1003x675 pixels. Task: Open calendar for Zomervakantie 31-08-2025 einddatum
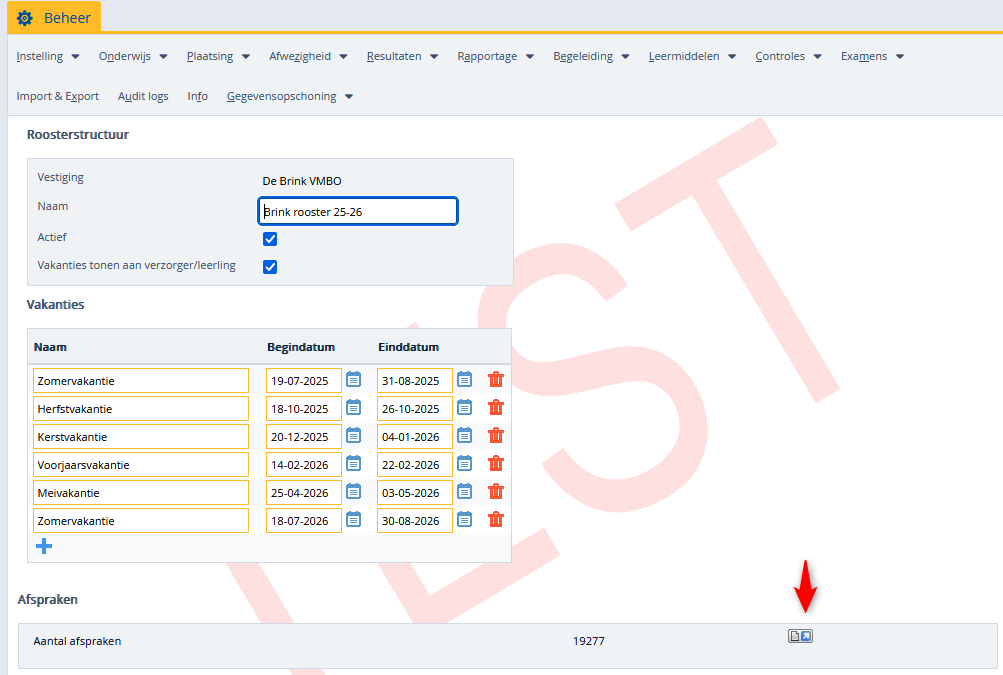point(464,379)
